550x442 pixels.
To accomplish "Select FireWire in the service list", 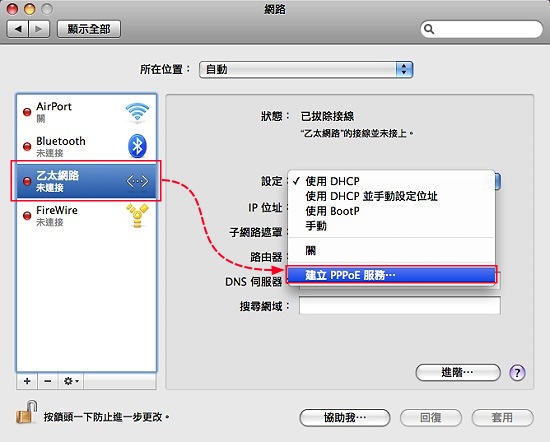I will (x=86, y=216).
